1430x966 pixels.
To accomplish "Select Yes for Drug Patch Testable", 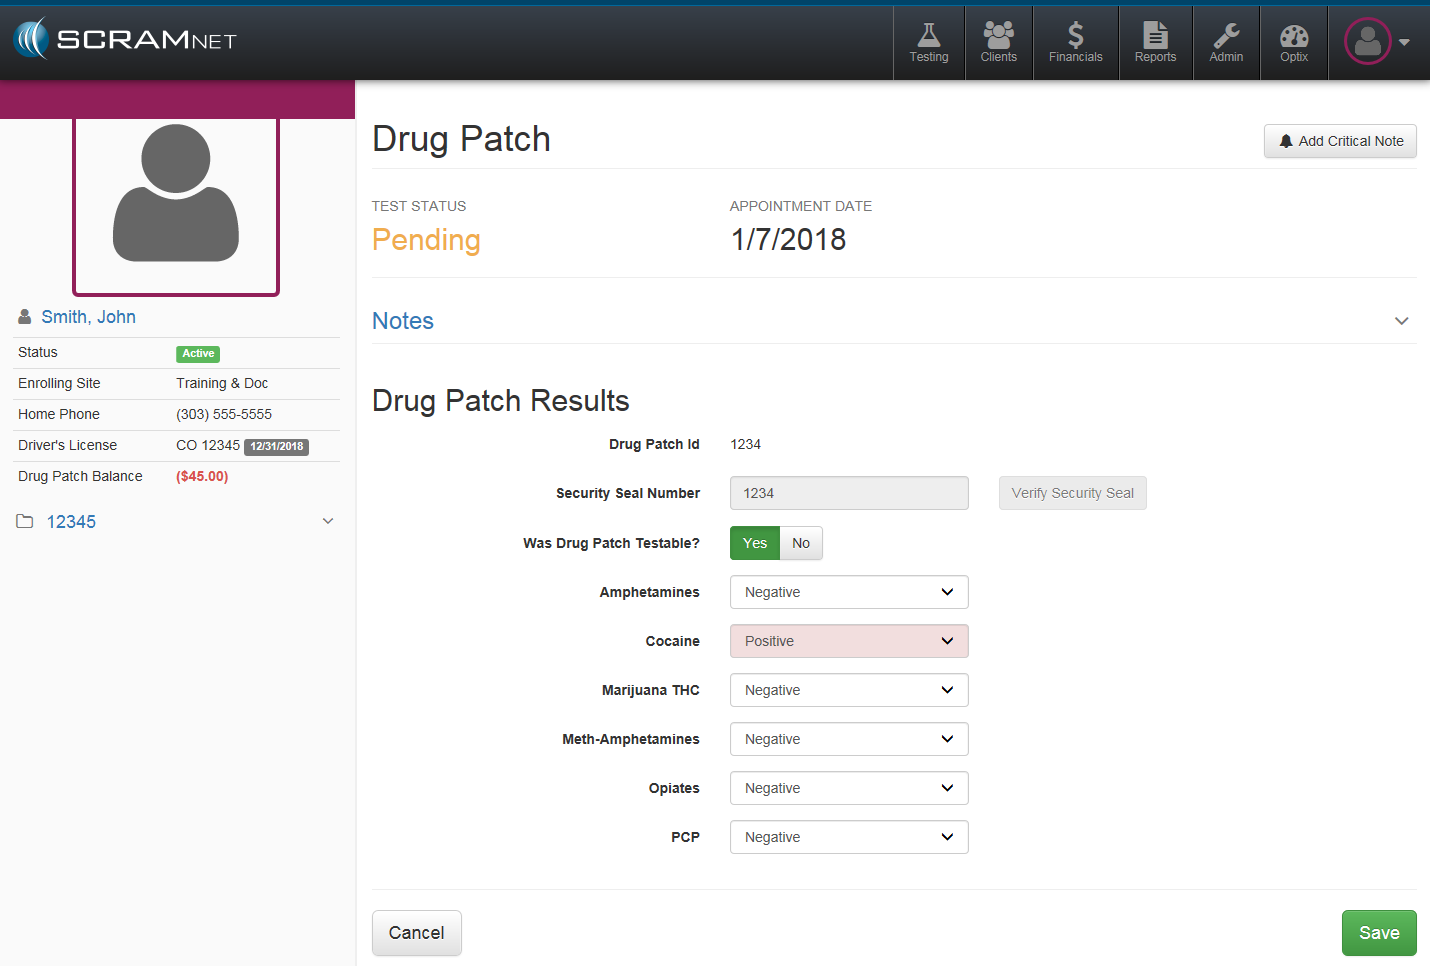I will click(x=755, y=543).
